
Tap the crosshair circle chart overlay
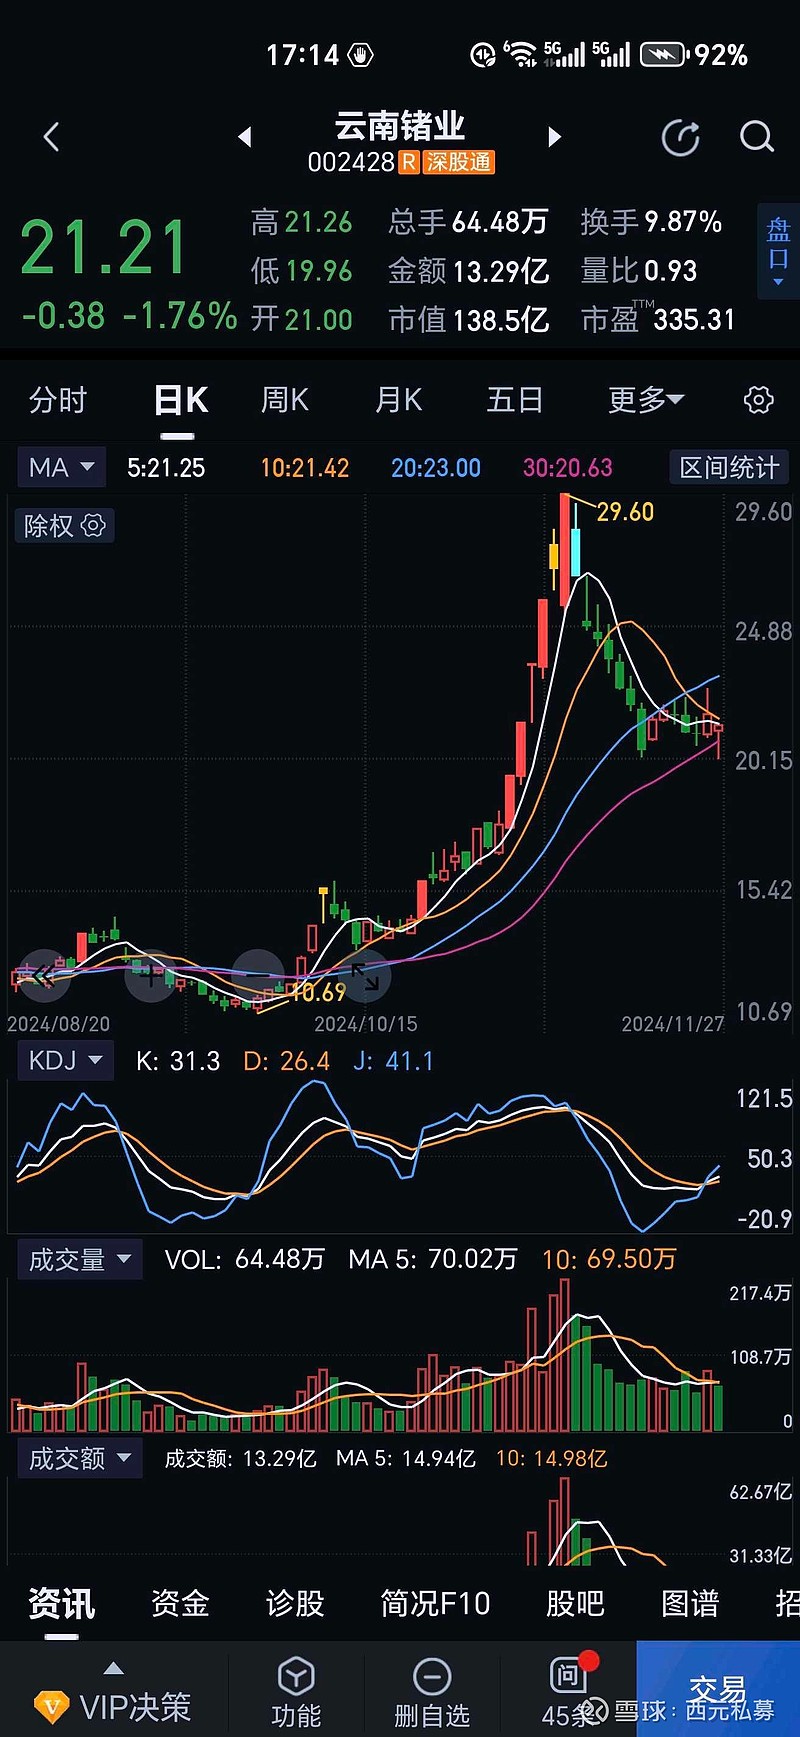(x=151, y=976)
